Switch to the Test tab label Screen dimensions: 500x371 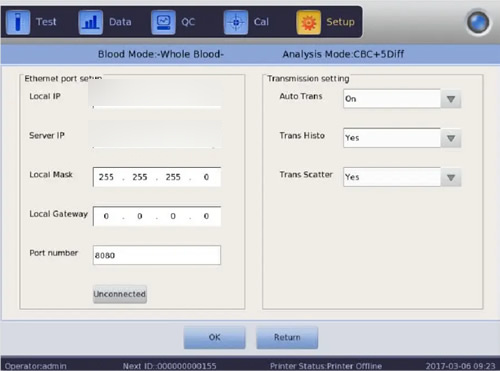[x=46, y=22]
